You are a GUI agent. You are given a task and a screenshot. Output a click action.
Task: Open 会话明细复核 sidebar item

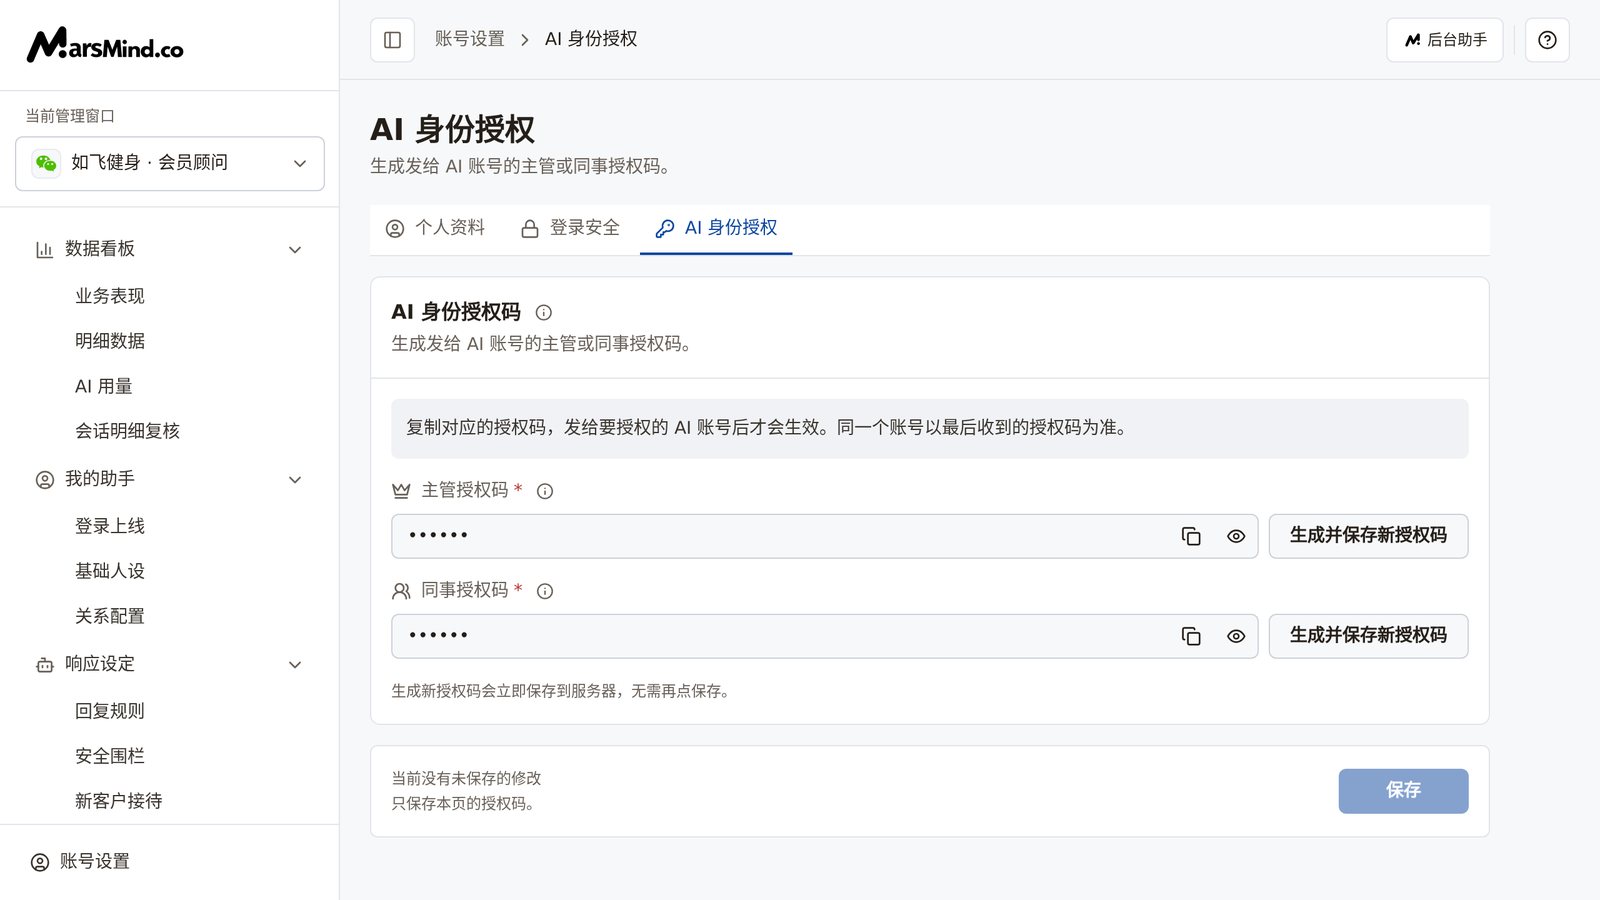pos(127,431)
